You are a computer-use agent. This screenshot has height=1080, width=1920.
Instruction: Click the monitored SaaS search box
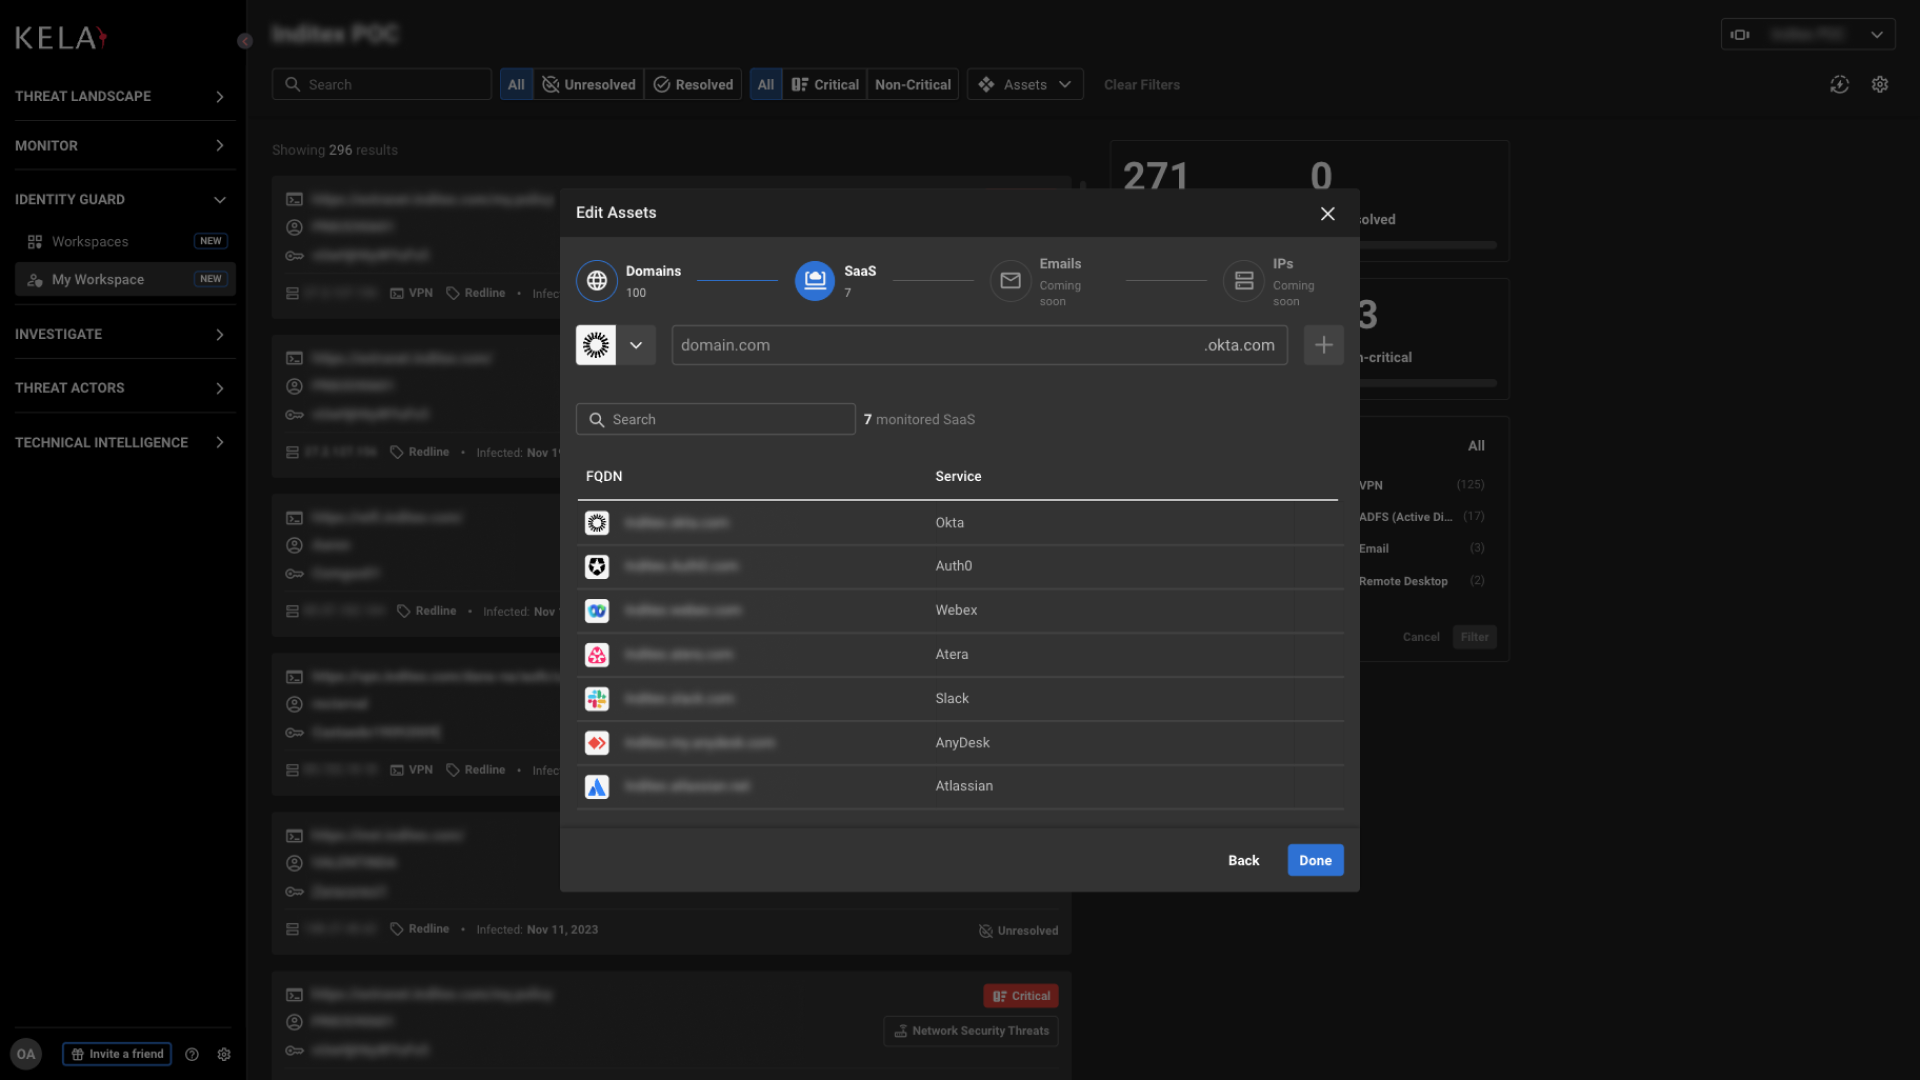click(x=716, y=419)
